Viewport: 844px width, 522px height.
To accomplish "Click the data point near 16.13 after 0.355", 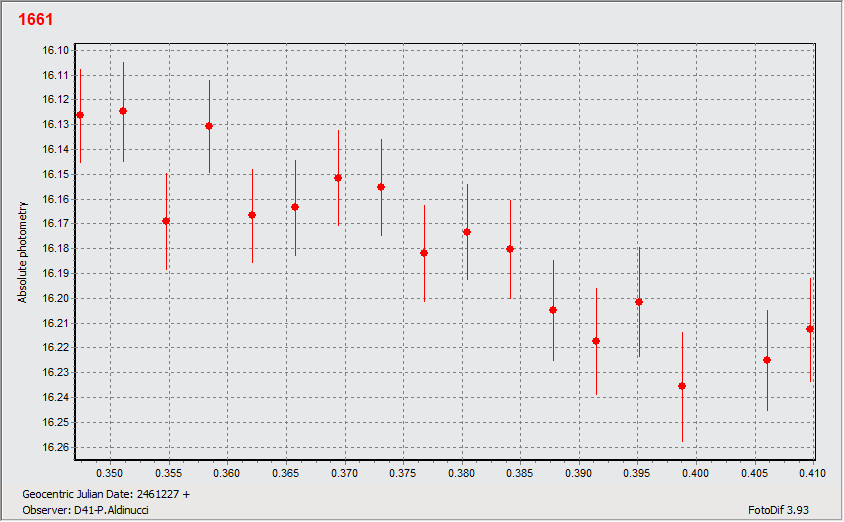I will point(209,126).
